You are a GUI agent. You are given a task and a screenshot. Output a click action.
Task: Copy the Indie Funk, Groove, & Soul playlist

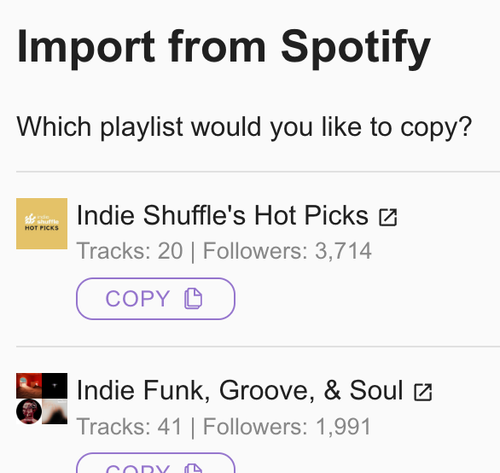[x=156, y=463]
